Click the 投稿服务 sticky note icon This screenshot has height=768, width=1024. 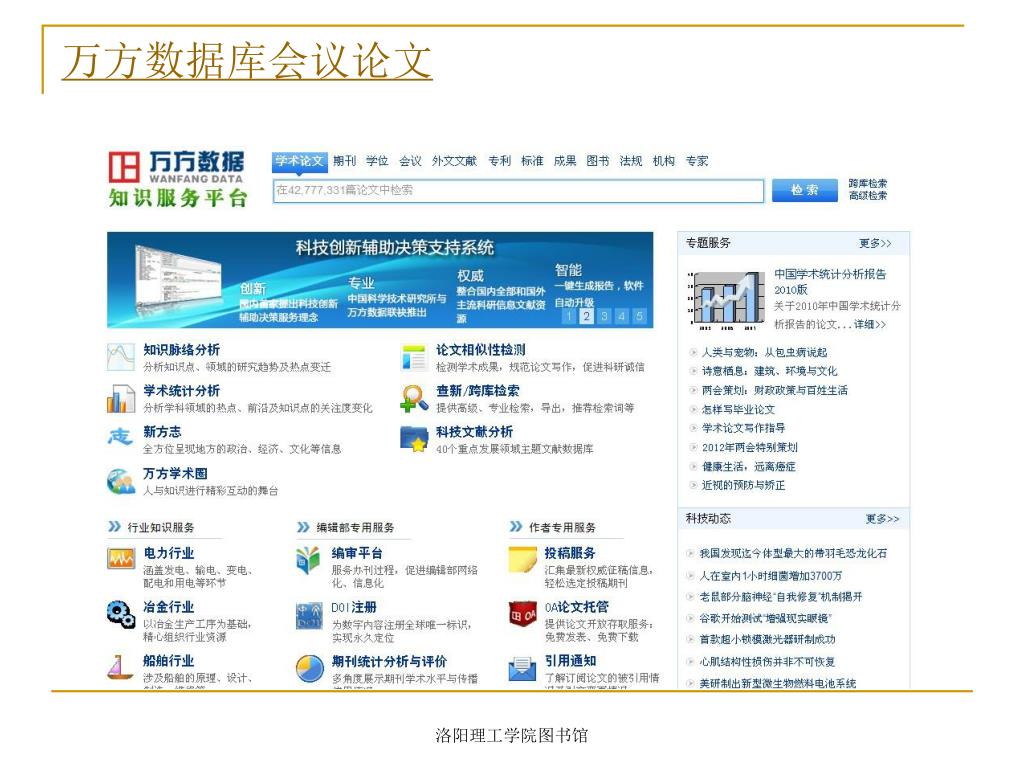(x=522, y=560)
